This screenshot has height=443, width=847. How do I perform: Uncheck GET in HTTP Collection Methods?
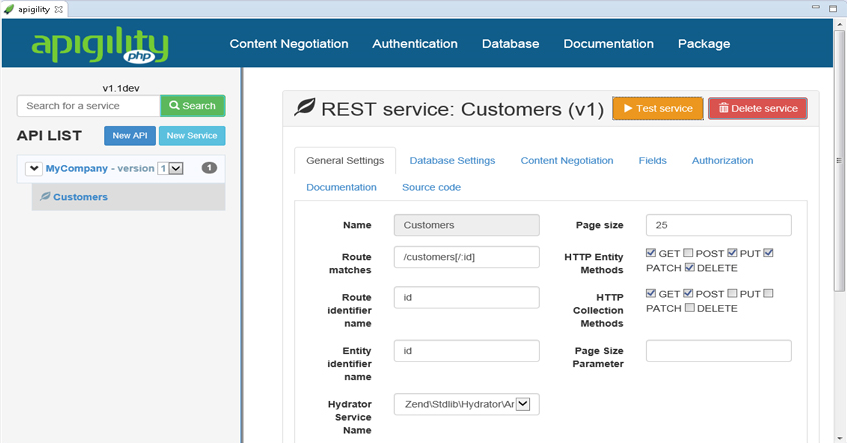[651, 293]
